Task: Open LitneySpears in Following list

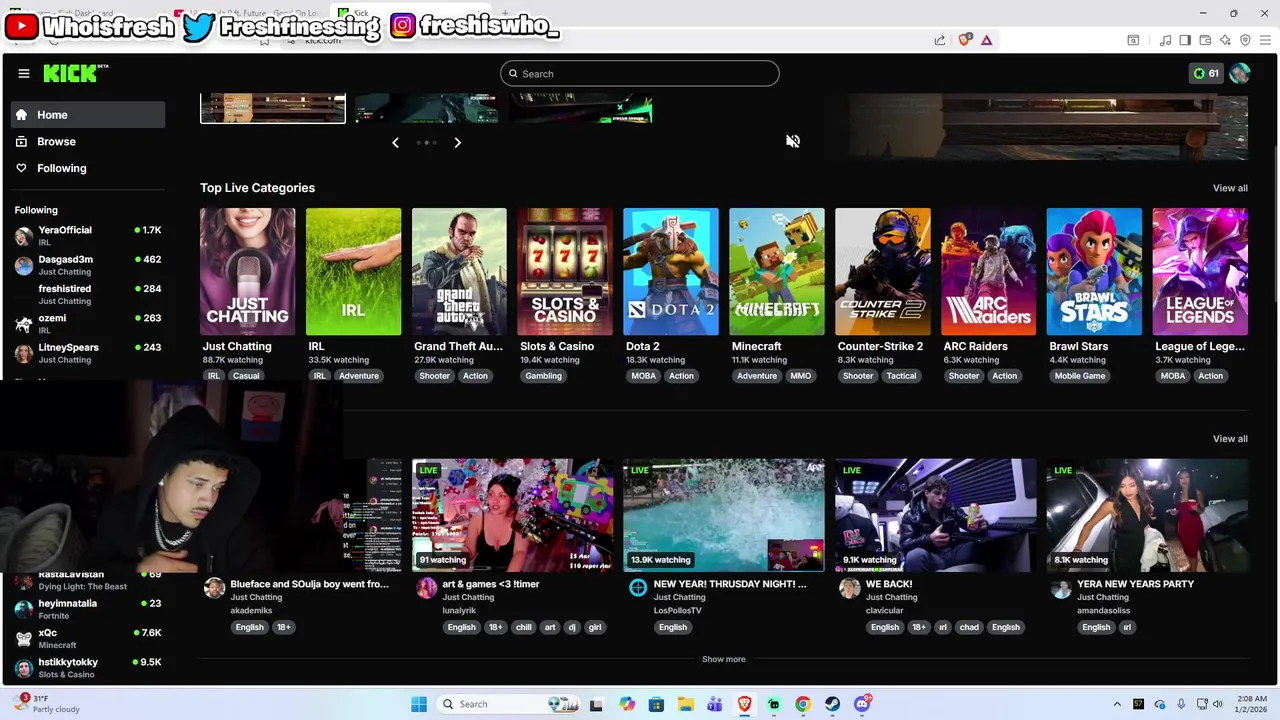Action: [x=88, y=353]
